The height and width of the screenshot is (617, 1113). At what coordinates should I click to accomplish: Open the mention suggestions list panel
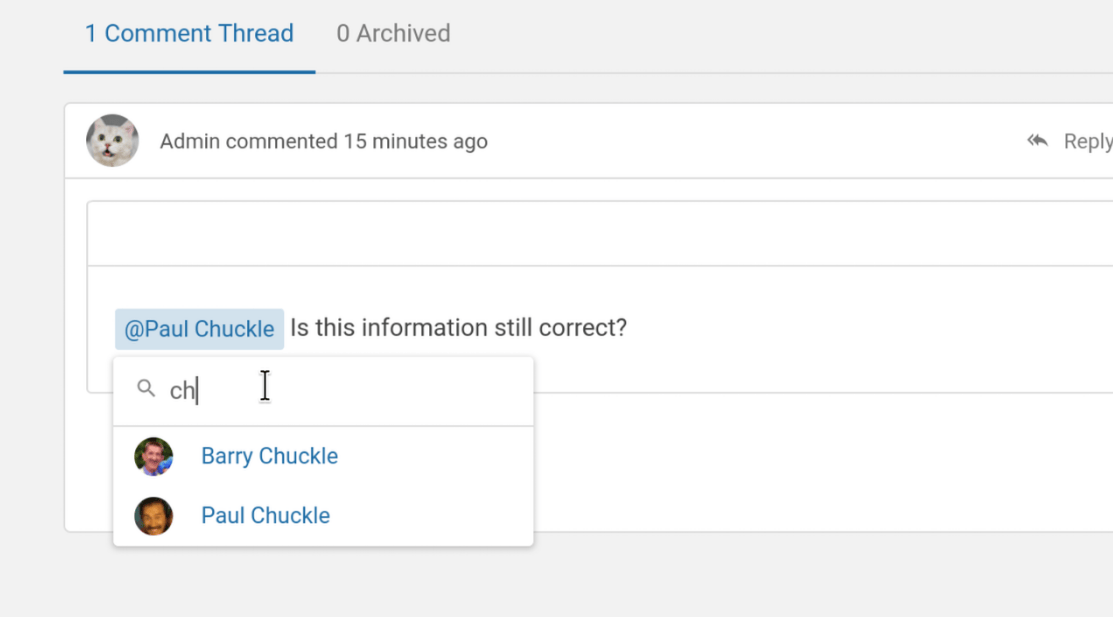(x=323, y=450)
